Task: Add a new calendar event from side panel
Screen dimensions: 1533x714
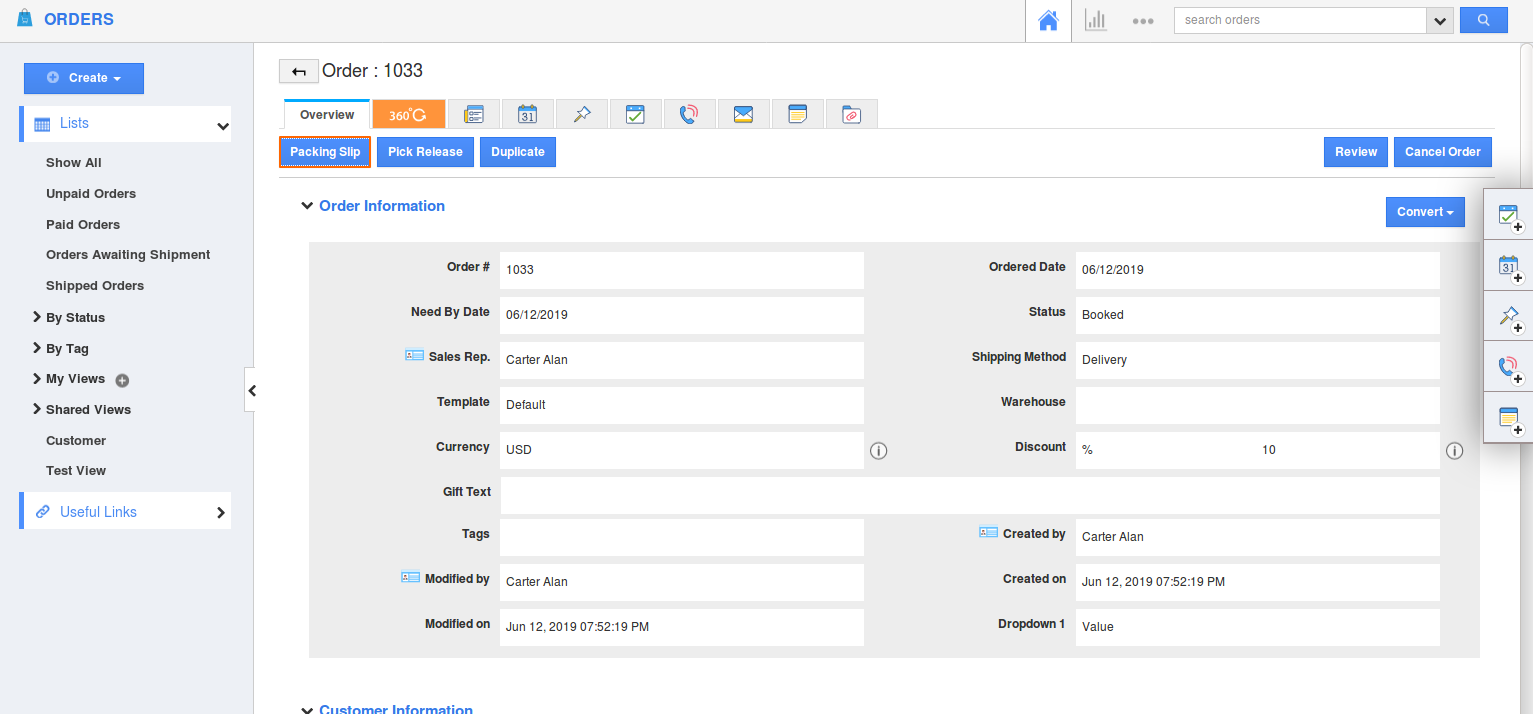Action: (x=1509, y=266)
